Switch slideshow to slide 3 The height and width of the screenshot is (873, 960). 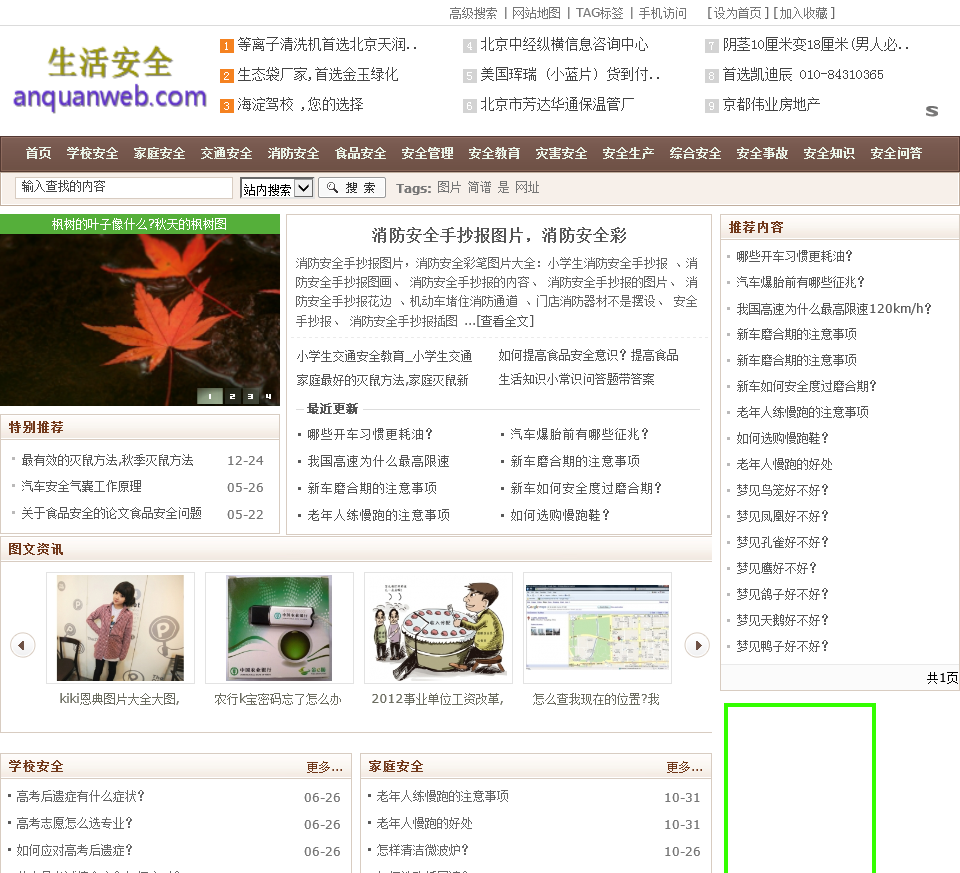(250, 396)
